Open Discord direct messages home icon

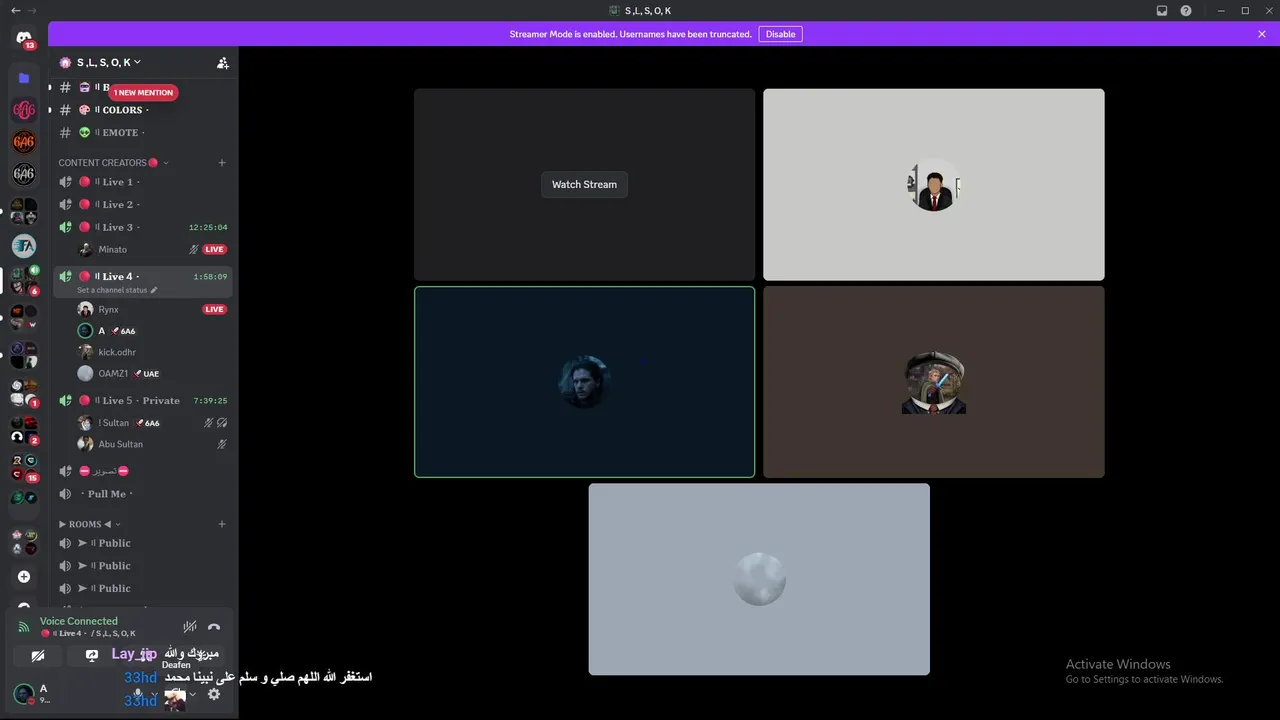24,38
